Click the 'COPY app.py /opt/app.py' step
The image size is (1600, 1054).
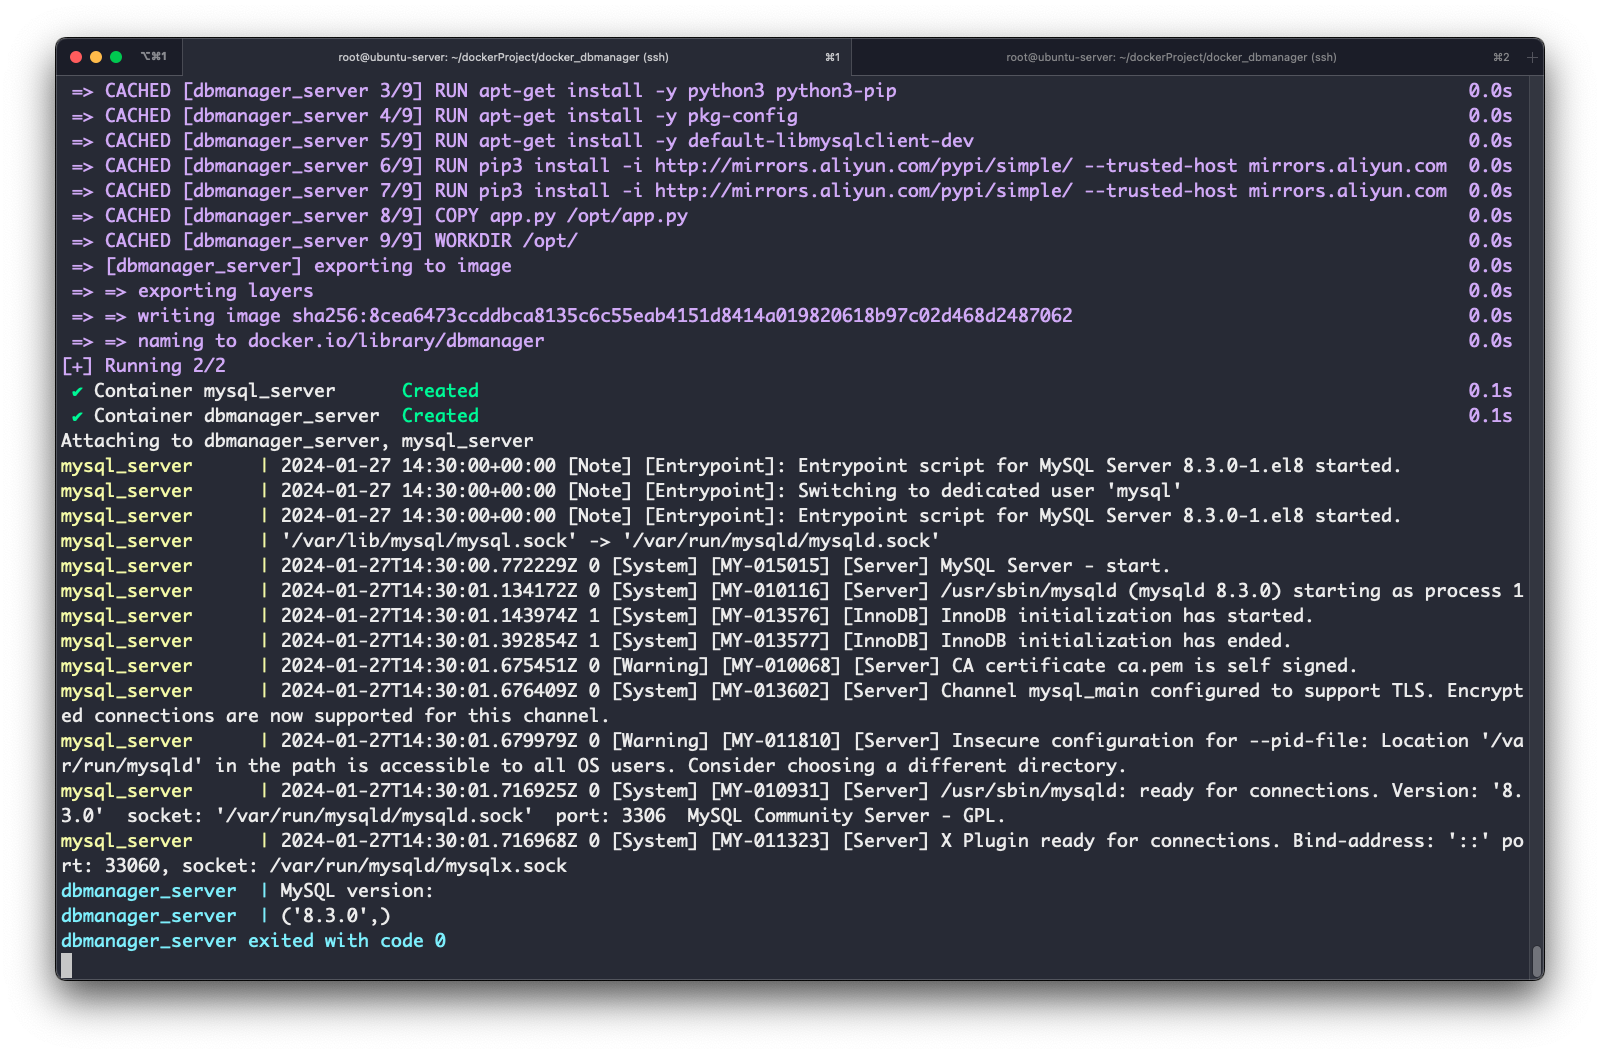coord(561,216)
